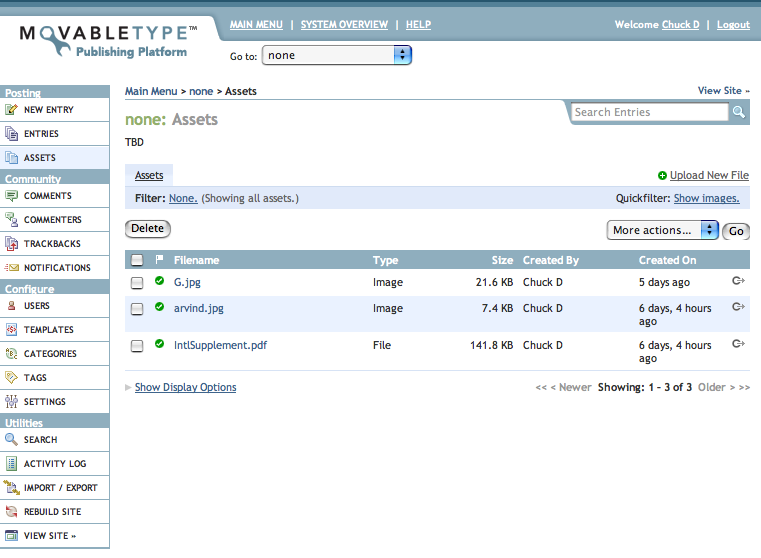The image size is (761, 558).
Task: Open TEMPLATES in the sidebar menu
Action: [55, 329]
